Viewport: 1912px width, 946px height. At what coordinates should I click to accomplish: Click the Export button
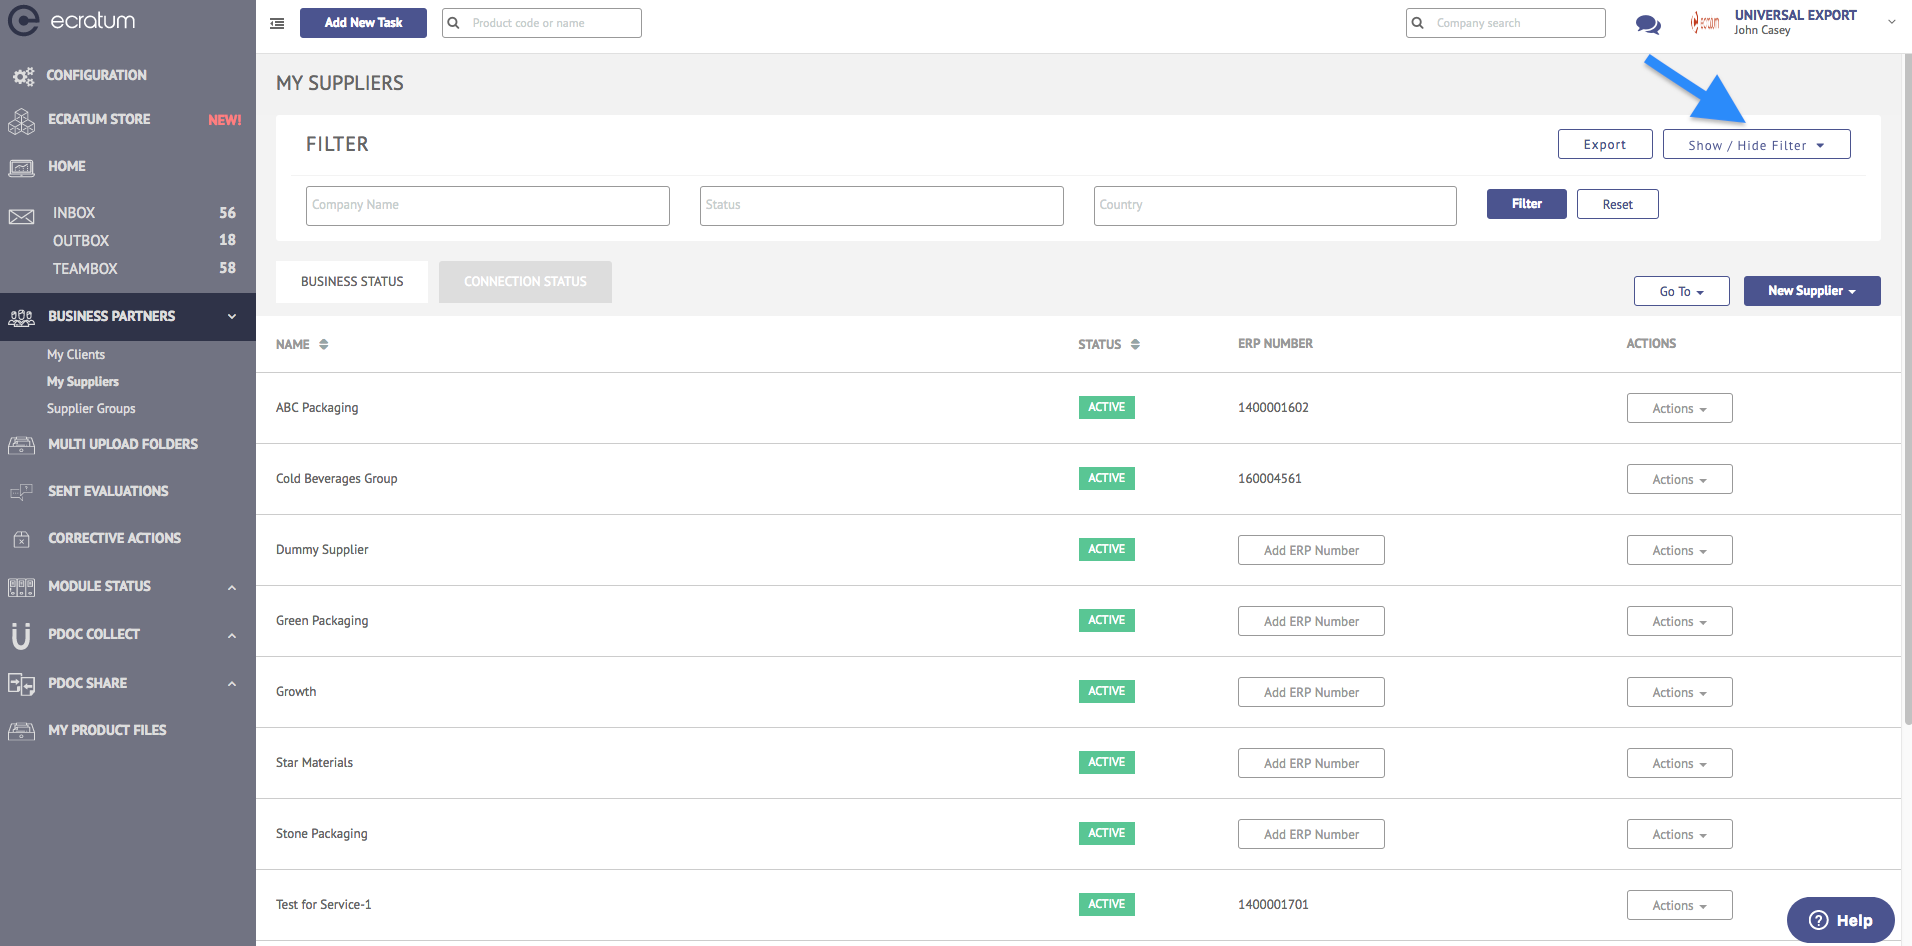(1605, 145)
